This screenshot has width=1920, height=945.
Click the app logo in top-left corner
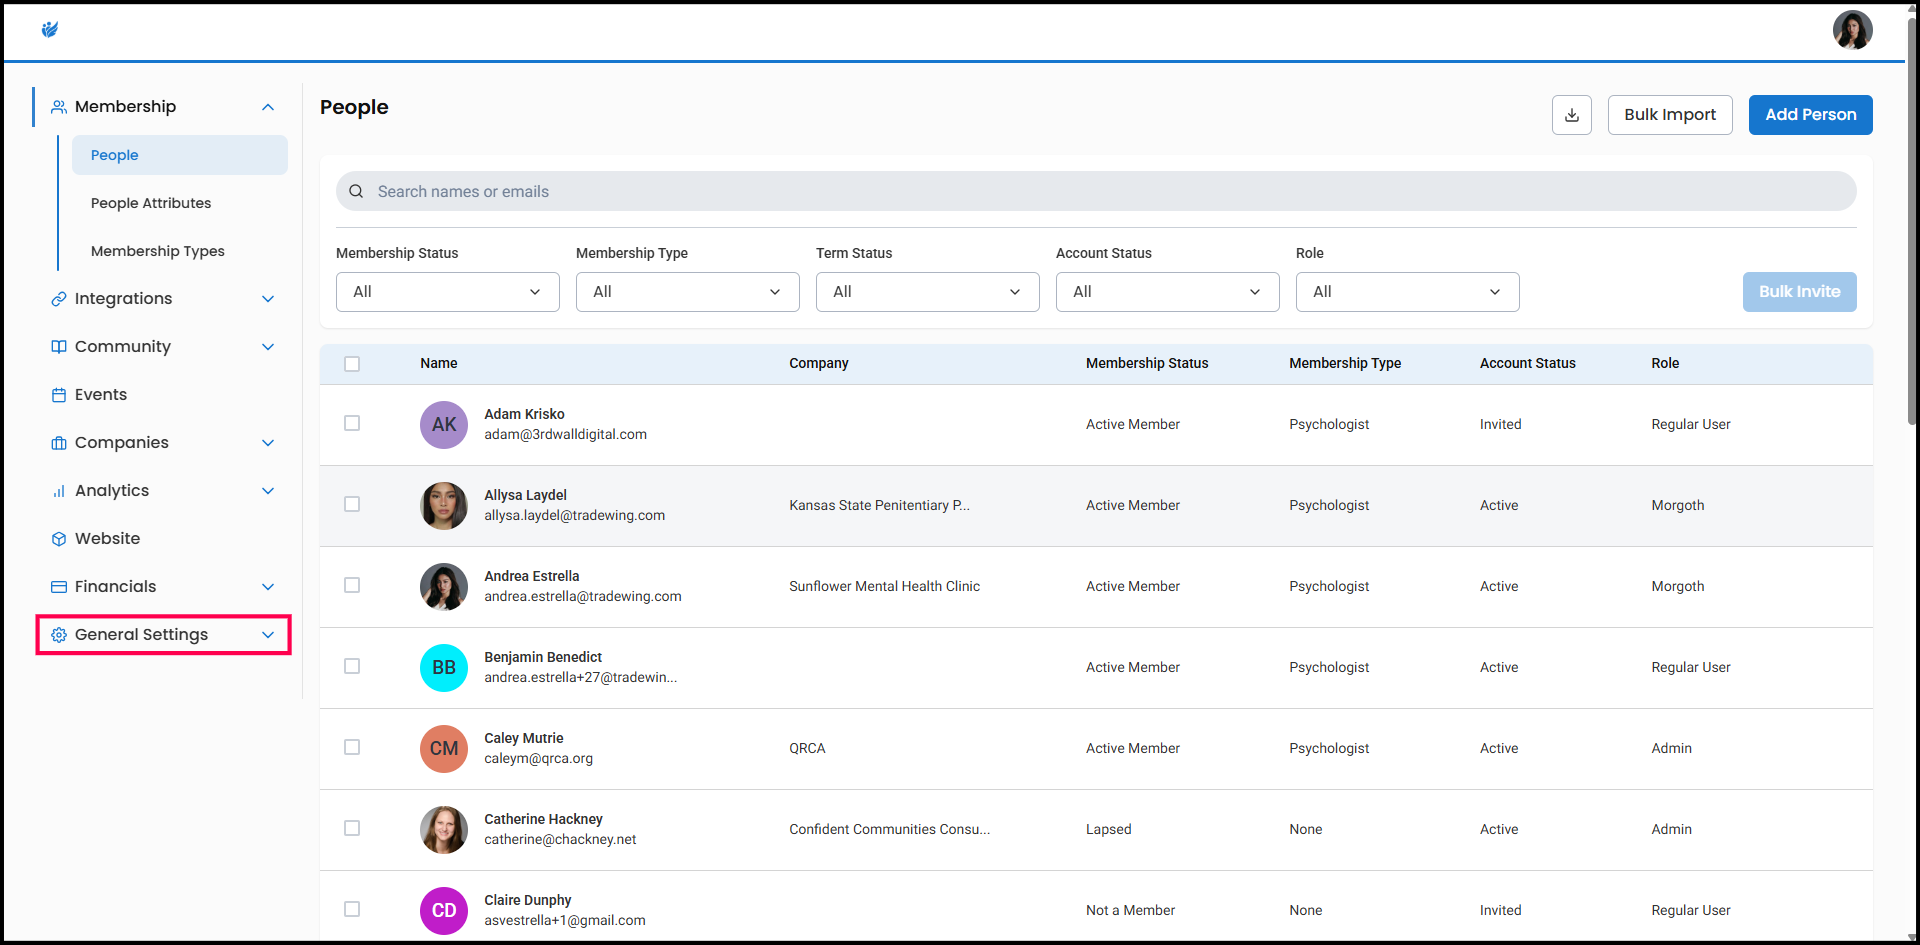click(x=50, y=30)
